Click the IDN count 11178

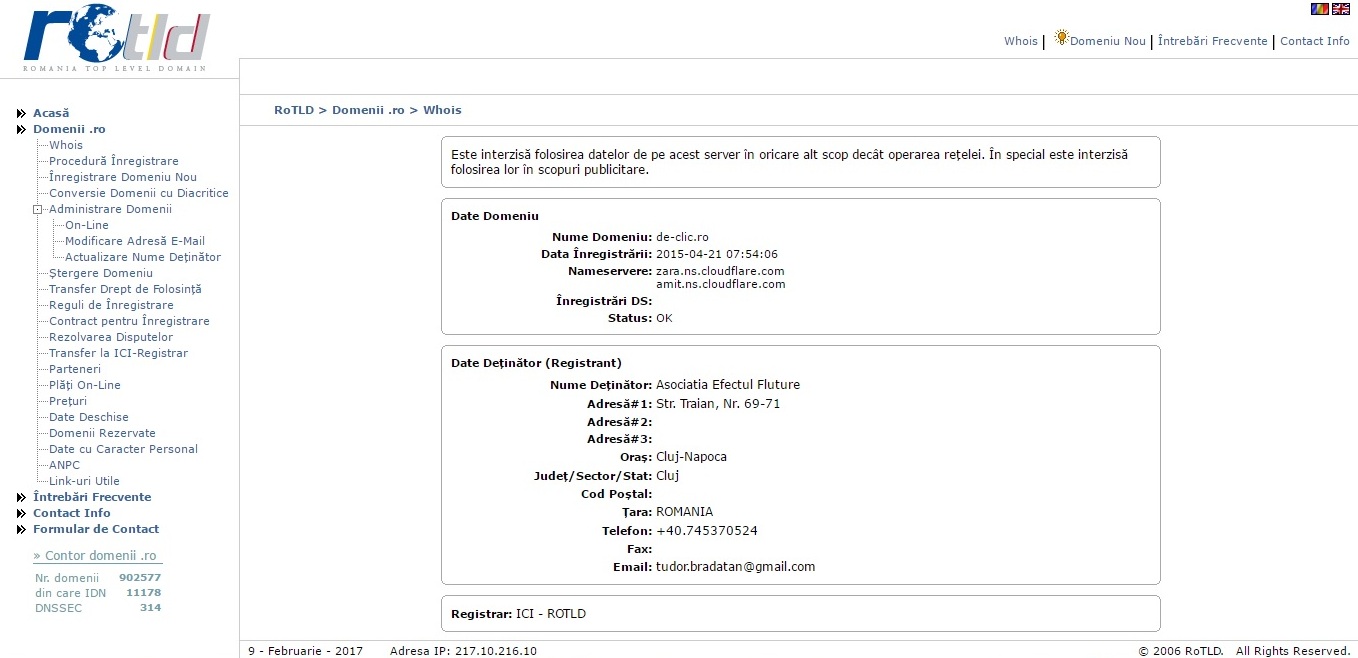143,594
